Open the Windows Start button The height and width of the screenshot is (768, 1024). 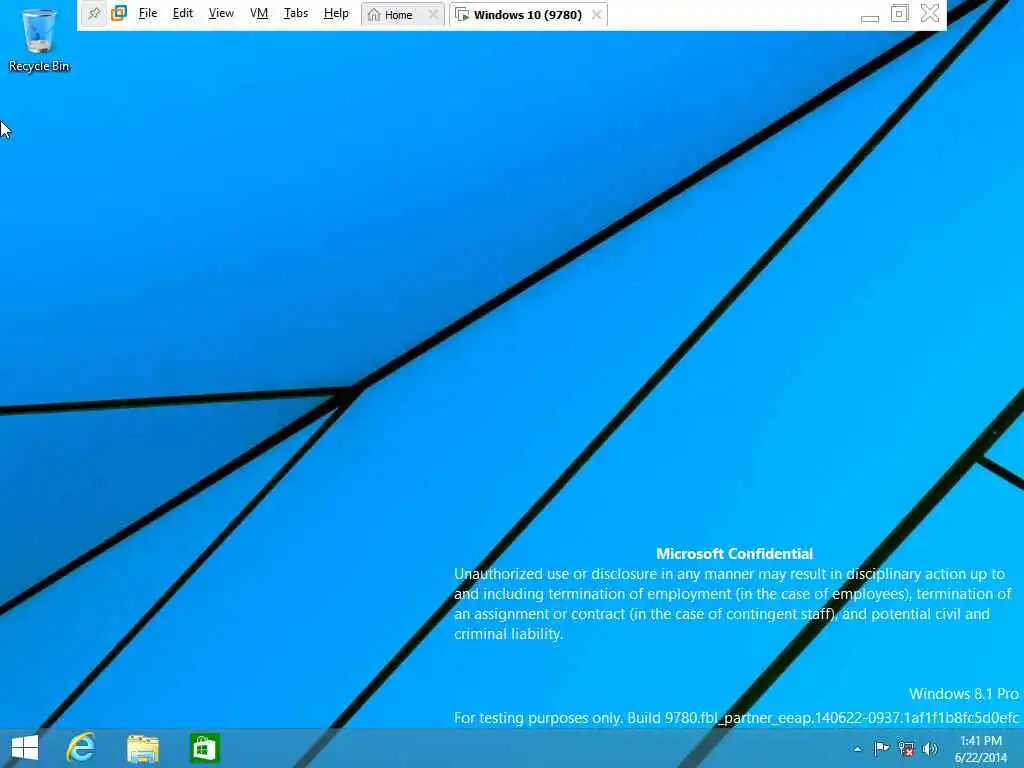coord(25,748)
